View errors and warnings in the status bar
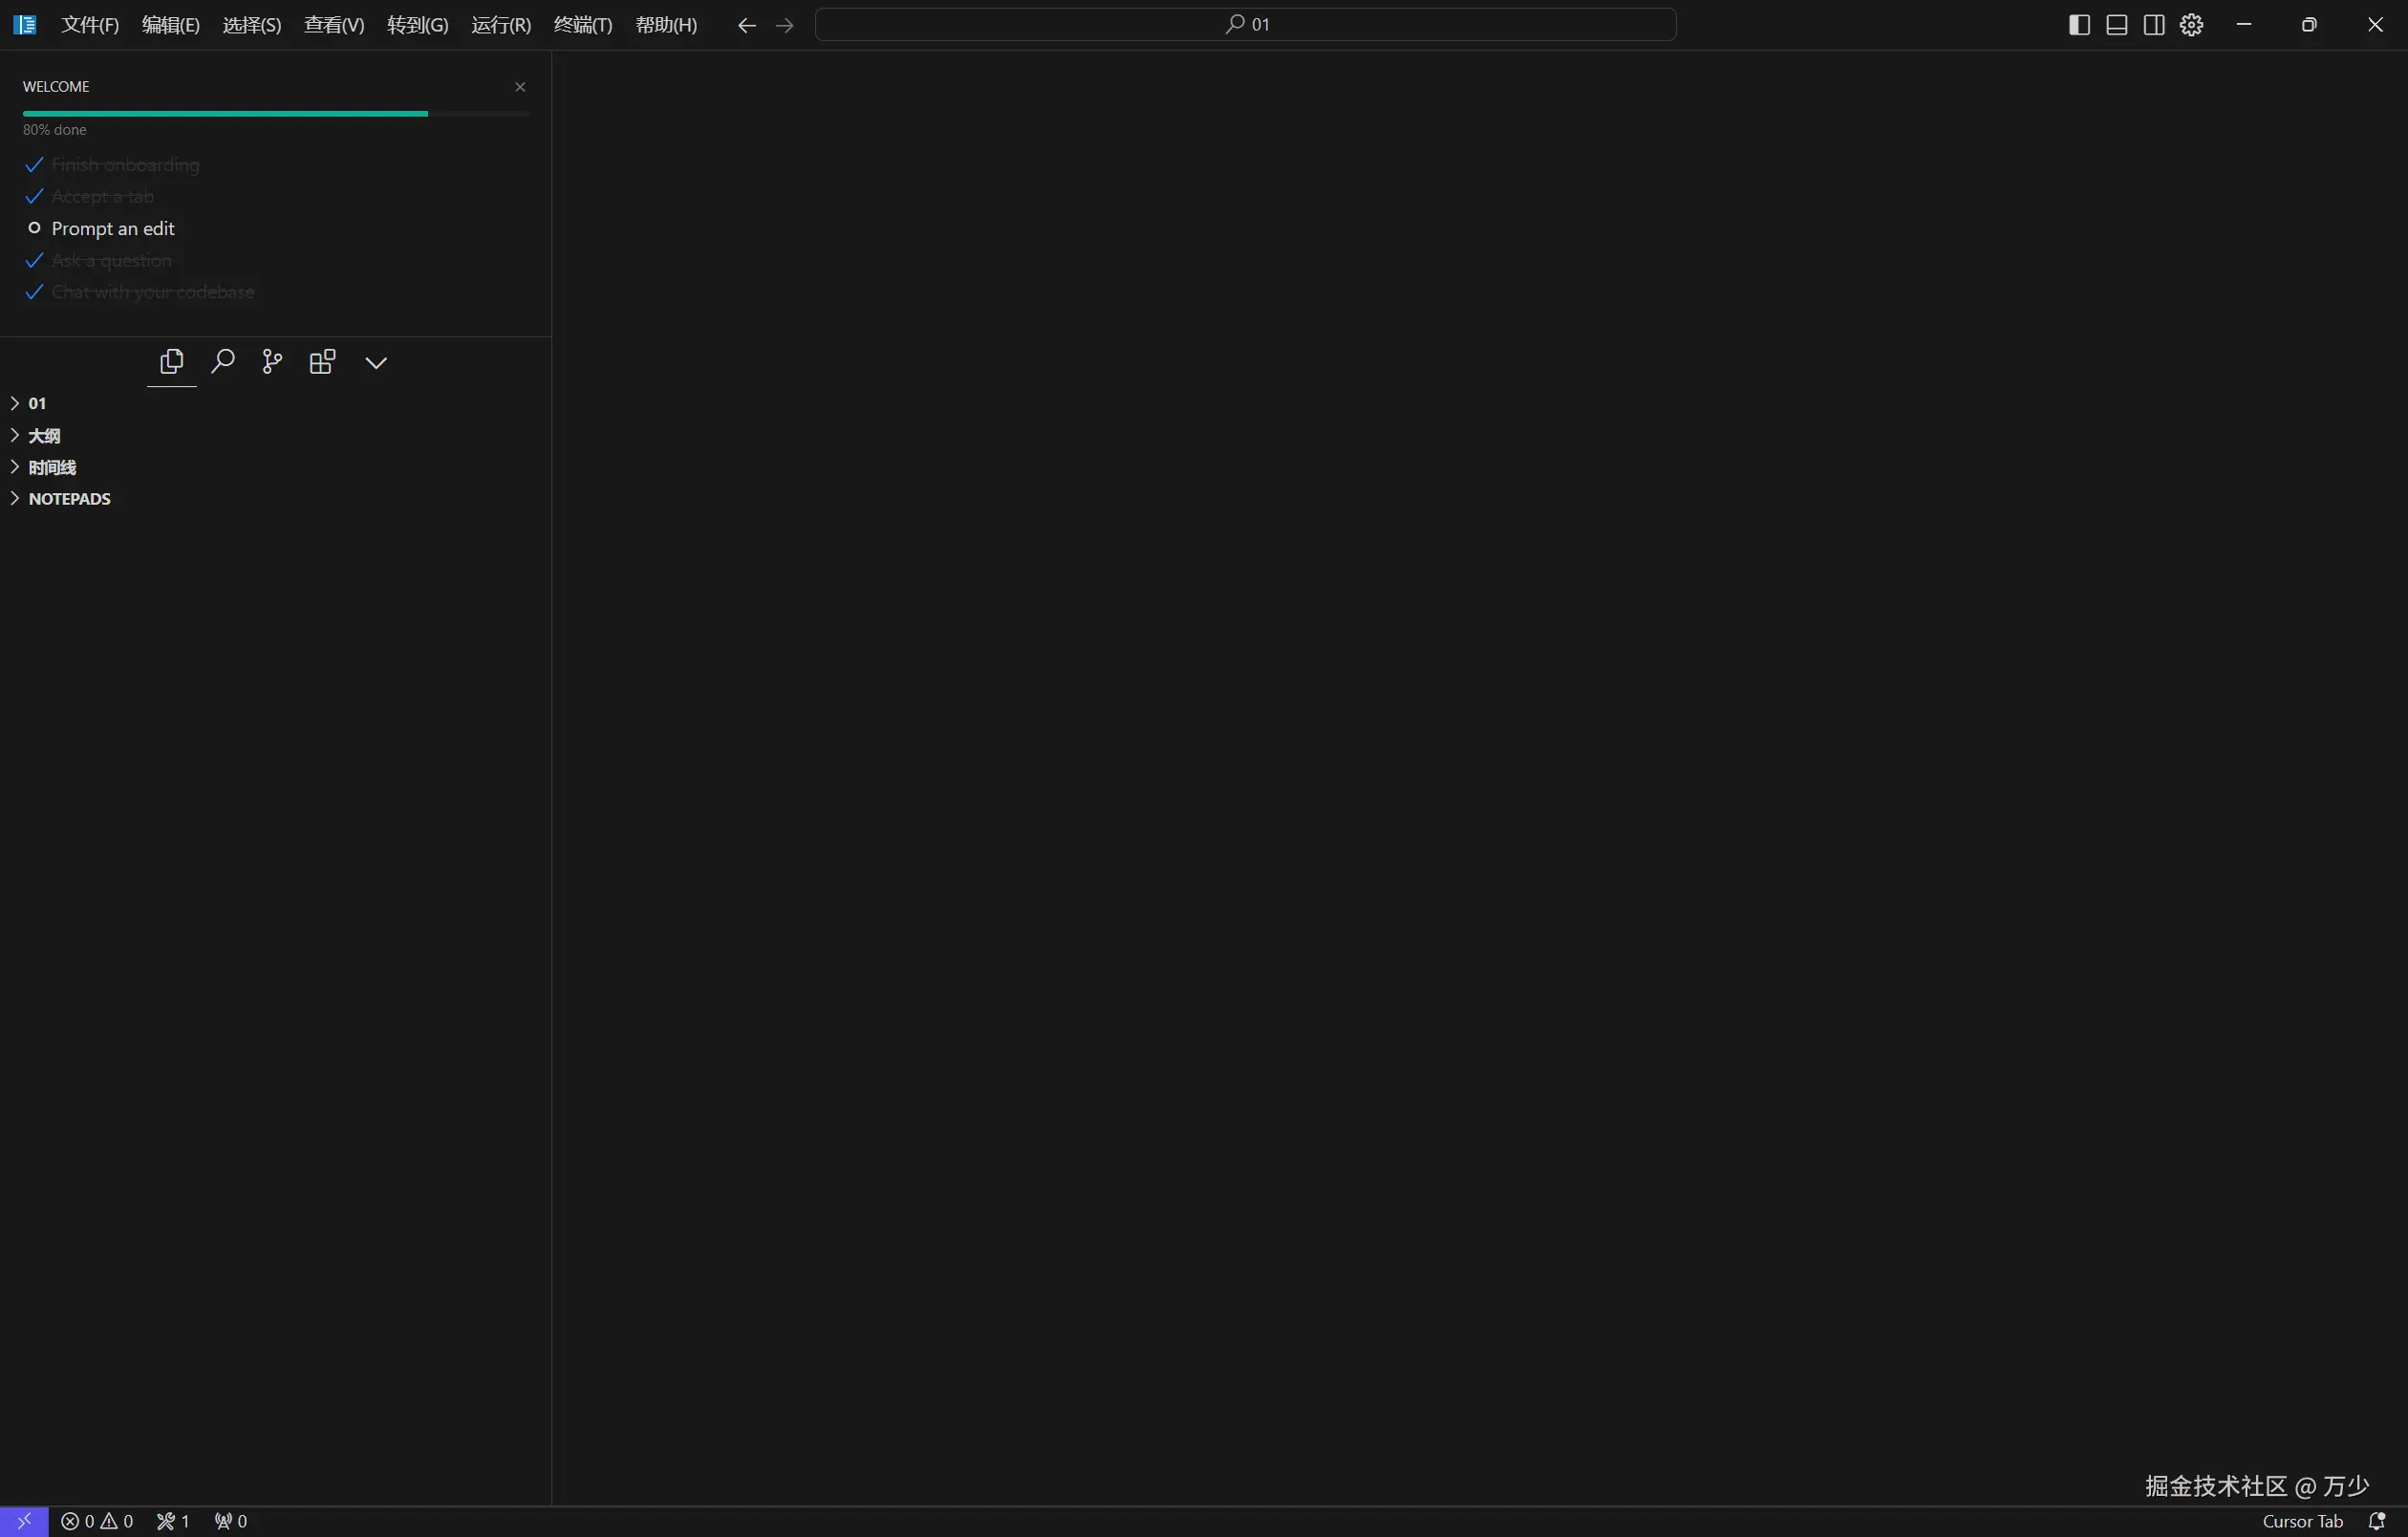This screenshot has height=1537, width=2408. coord(97,1520)
